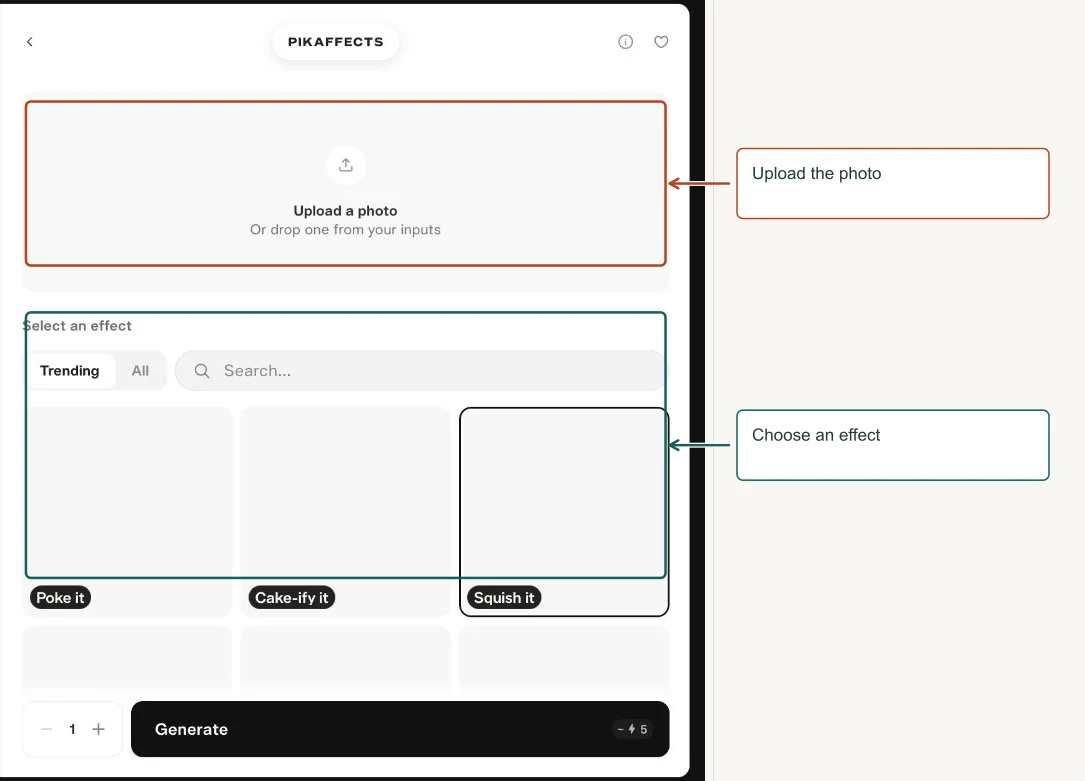The width and height of the screenshot is (1085, 781).
Task: Click 'Or drop one from your inputs'
Action: click(345, 230)
